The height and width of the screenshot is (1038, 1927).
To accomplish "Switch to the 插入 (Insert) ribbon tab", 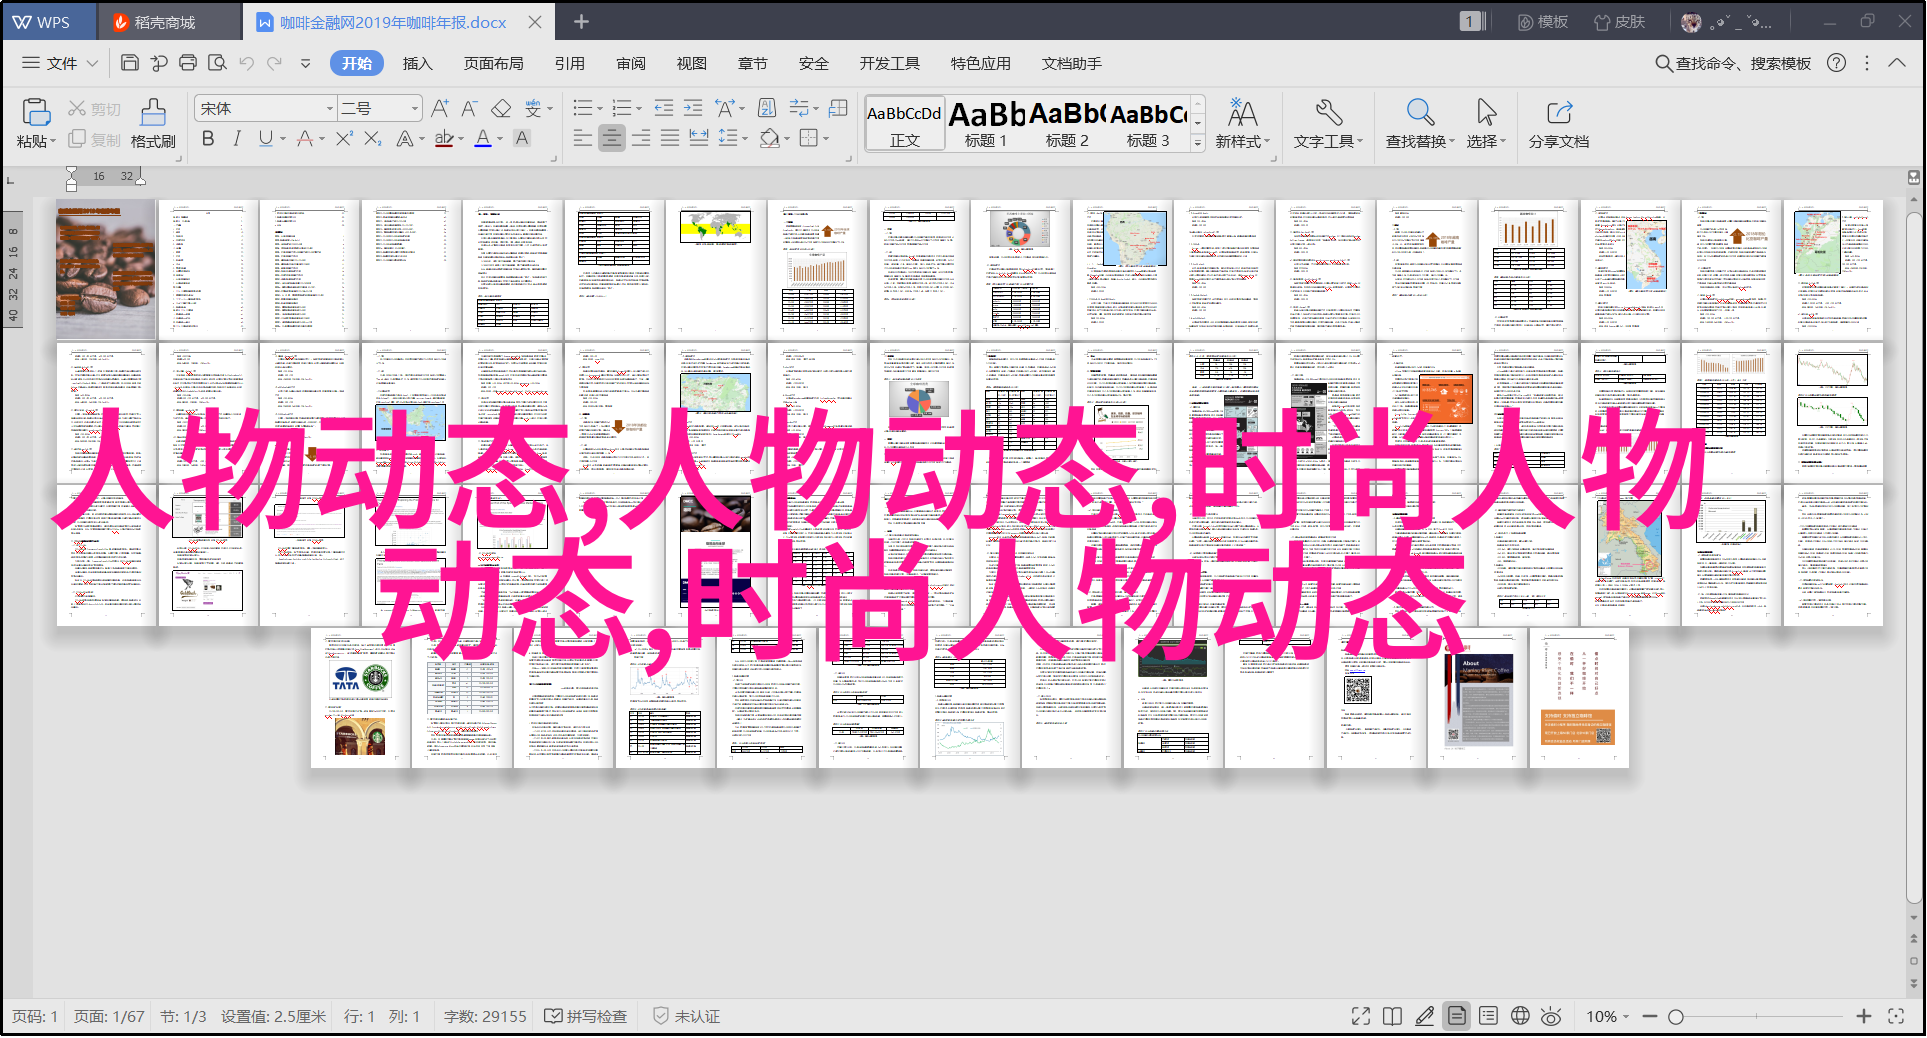I will [x=417, y=63].
